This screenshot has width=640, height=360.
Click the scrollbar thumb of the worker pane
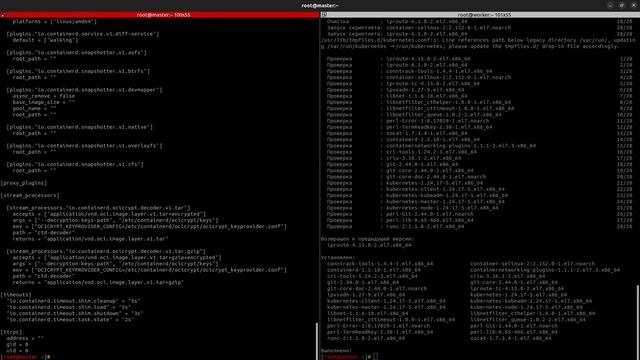(638, 322)
